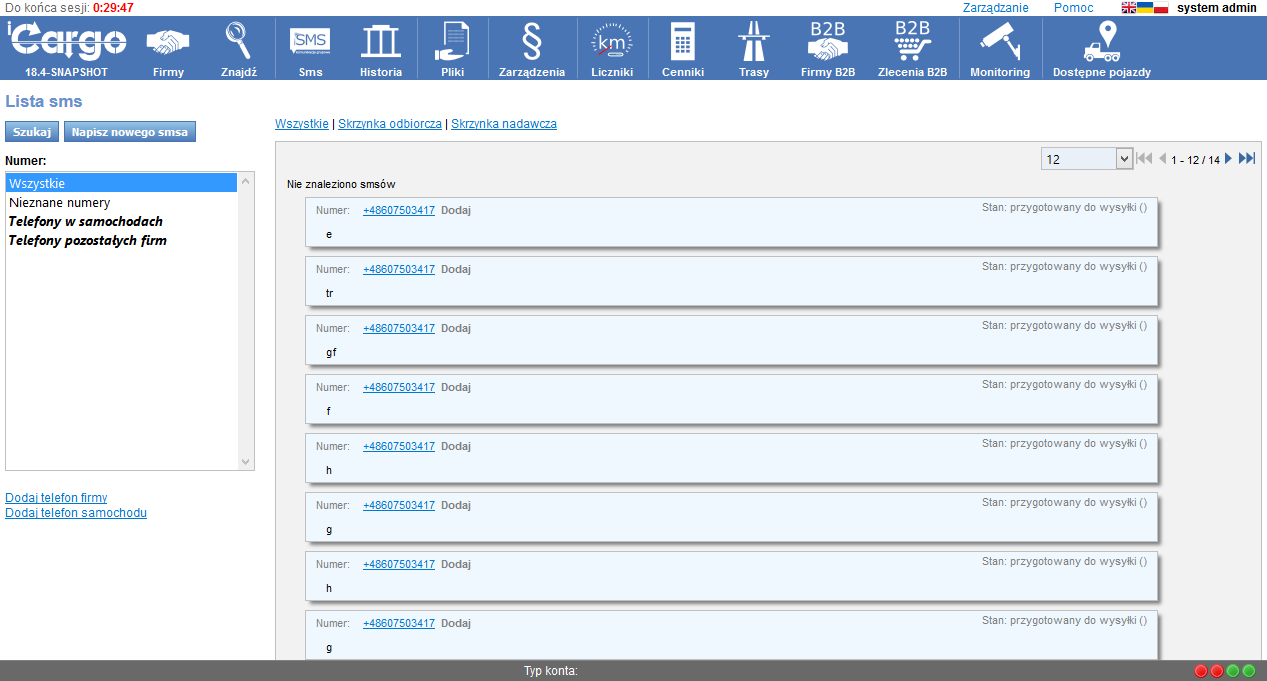1267x681 pixels.
Task: Open the Historia building icon
Action: coord(380,43)
